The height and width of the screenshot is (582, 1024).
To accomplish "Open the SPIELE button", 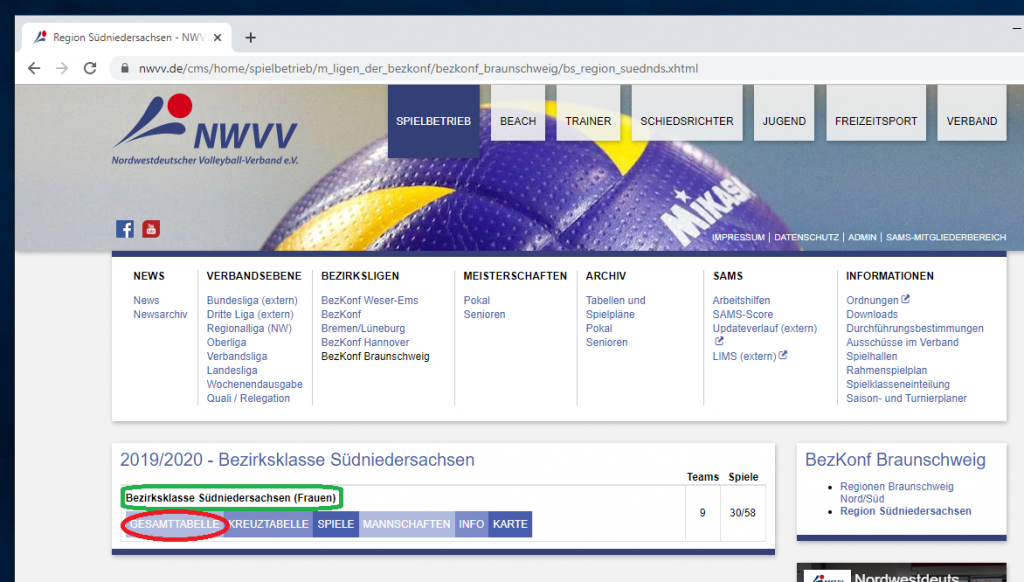I will tap(336, 524).
